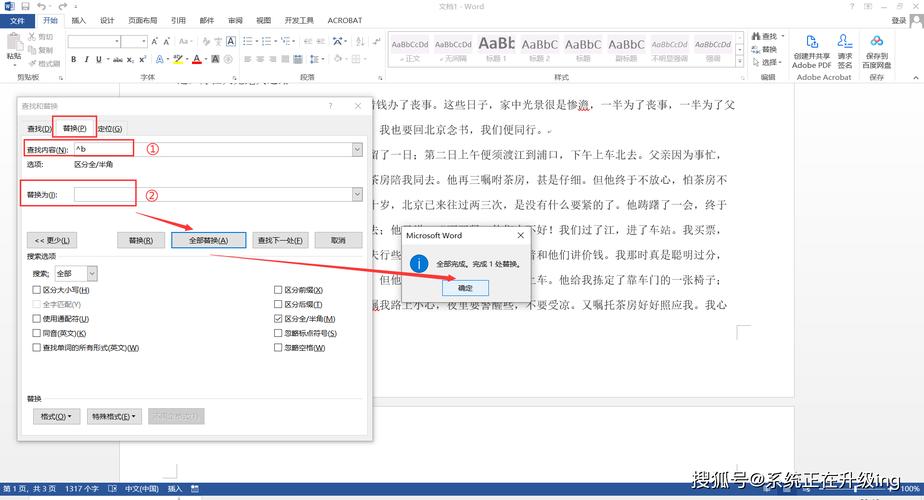Image resolution: width=924 pixels, height=500 pixels.
Task: Click the sort icon in paragraph group
Action: pyautogui.click(x=359, y=41)
